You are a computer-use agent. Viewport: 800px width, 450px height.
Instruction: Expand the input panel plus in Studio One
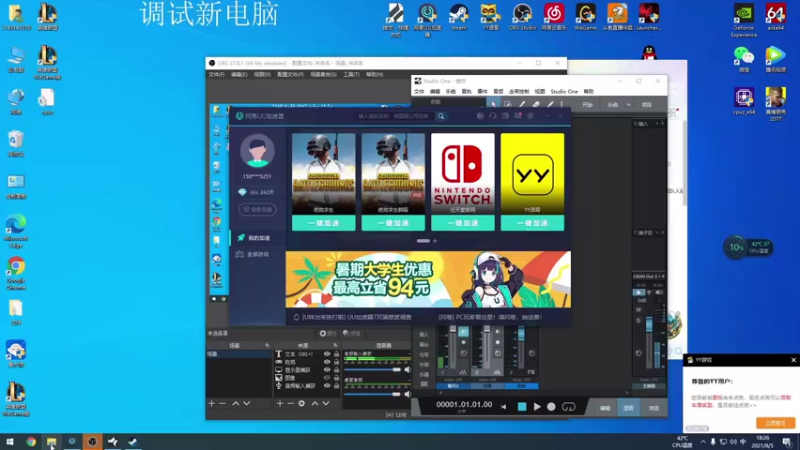tap(662, 123)
